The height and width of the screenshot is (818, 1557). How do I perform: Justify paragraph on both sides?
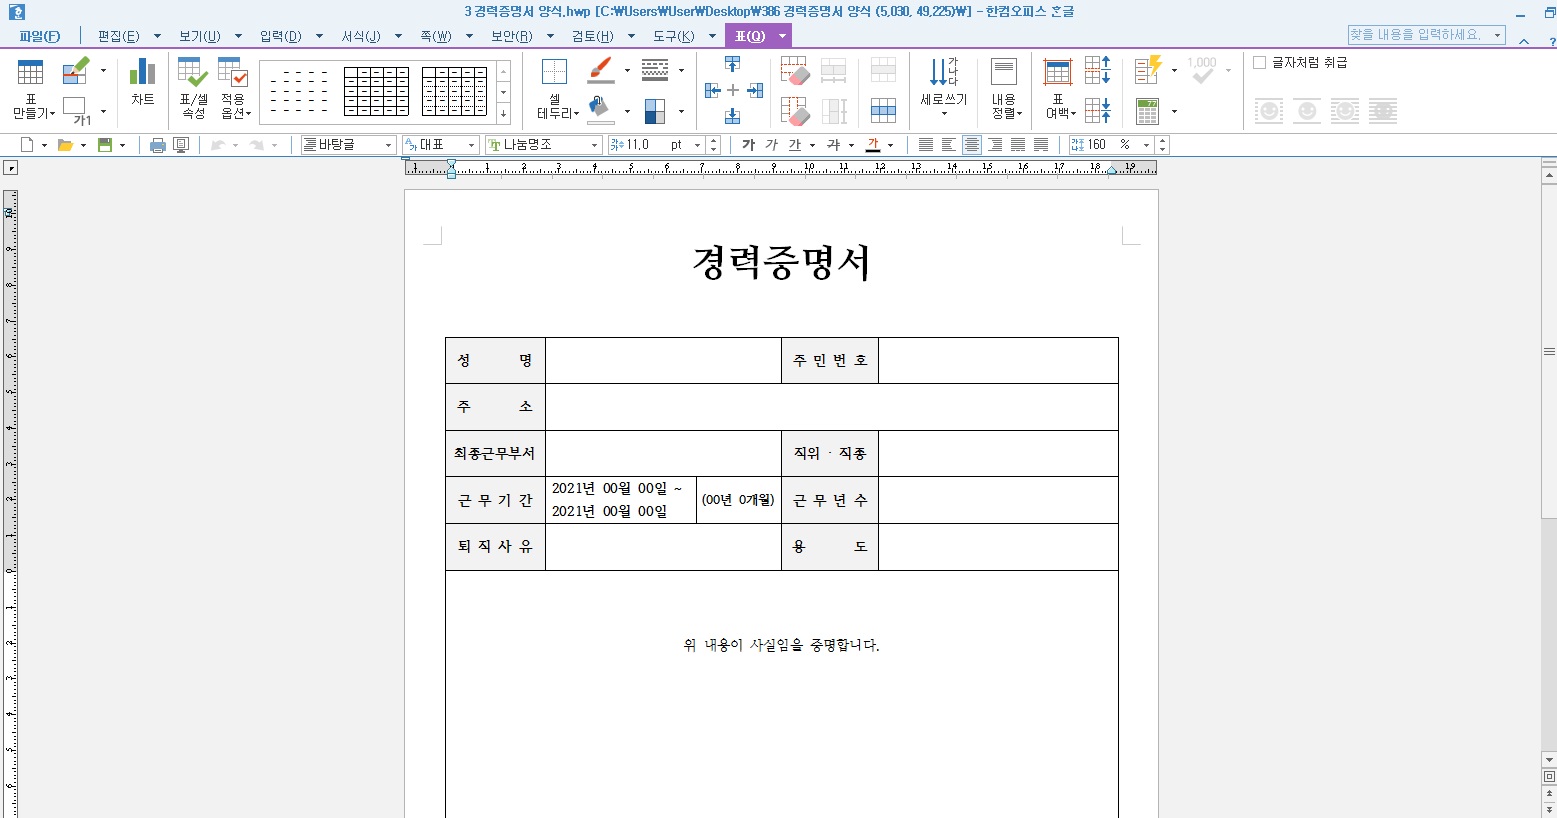click(x=926, y=145)
